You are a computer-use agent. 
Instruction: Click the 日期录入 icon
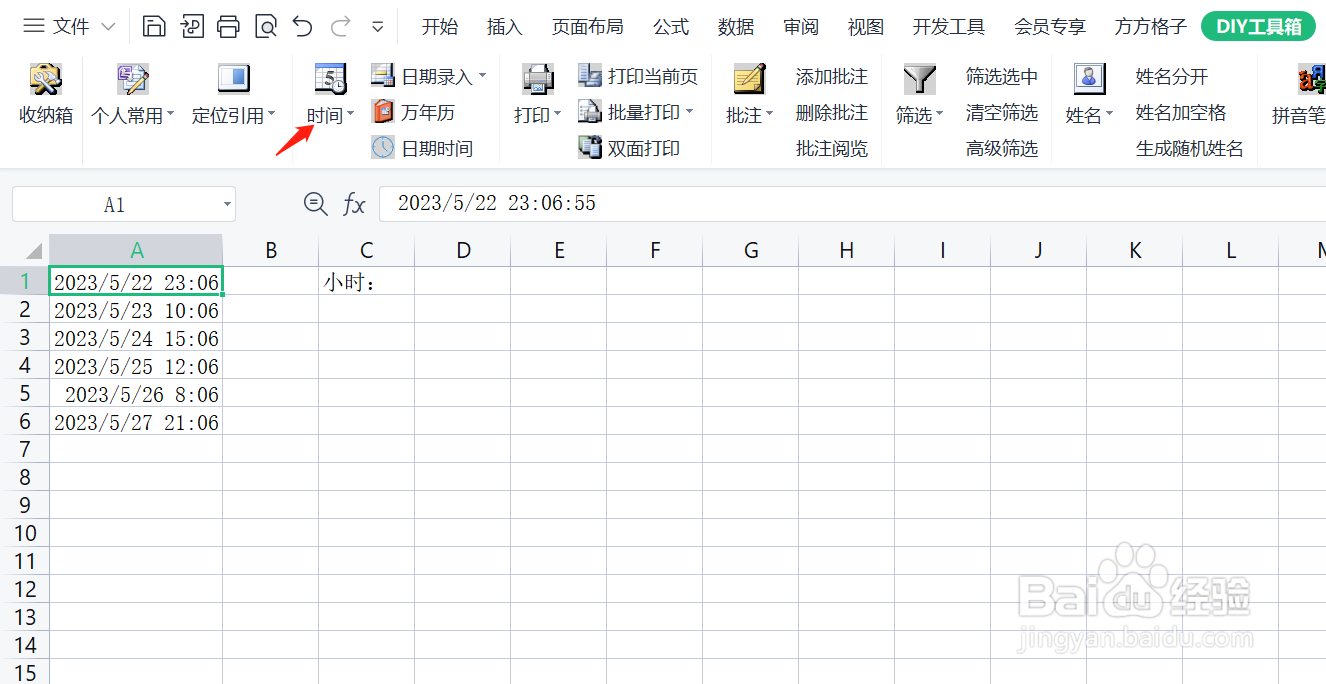click(x=383, y=75)
